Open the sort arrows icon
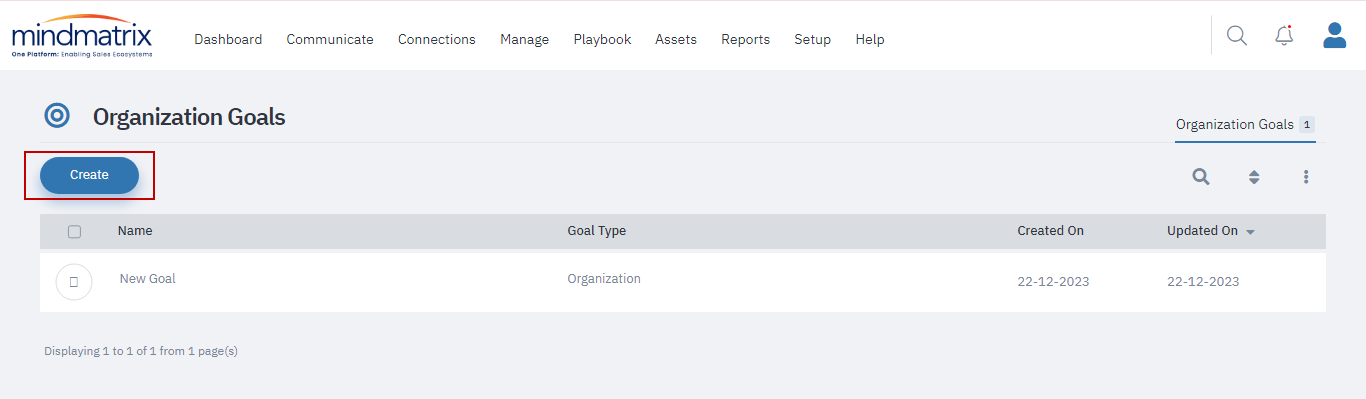Screen dimensions: 1366x399 click(1254, 177)
